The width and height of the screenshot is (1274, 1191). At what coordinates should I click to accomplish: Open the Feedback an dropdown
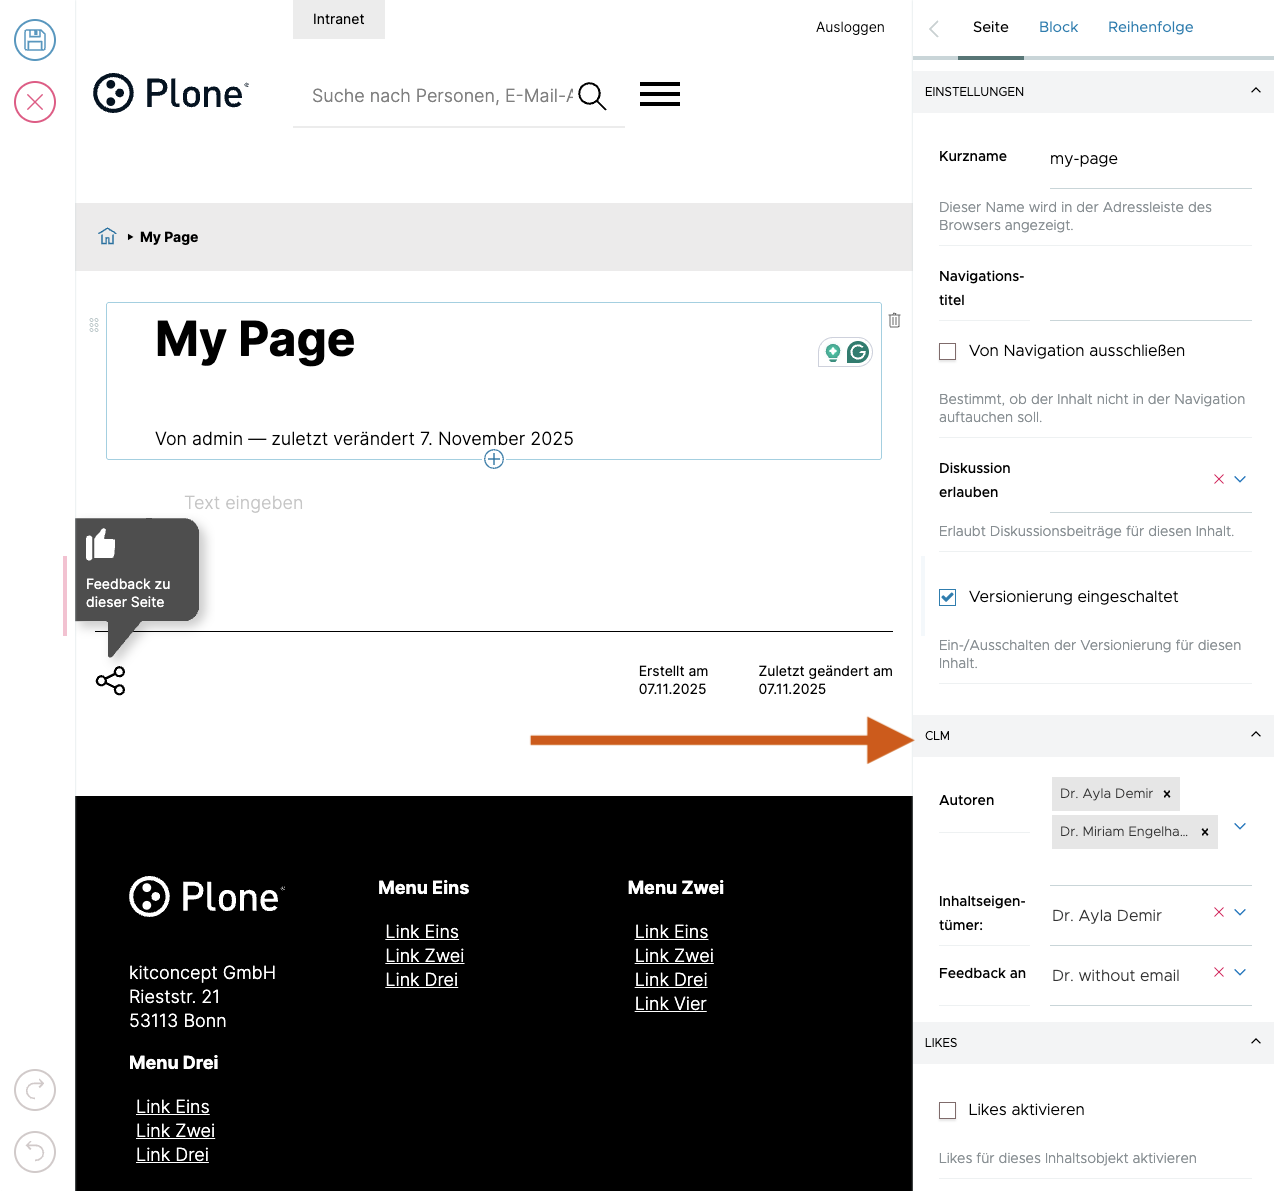coord(1240,972)
